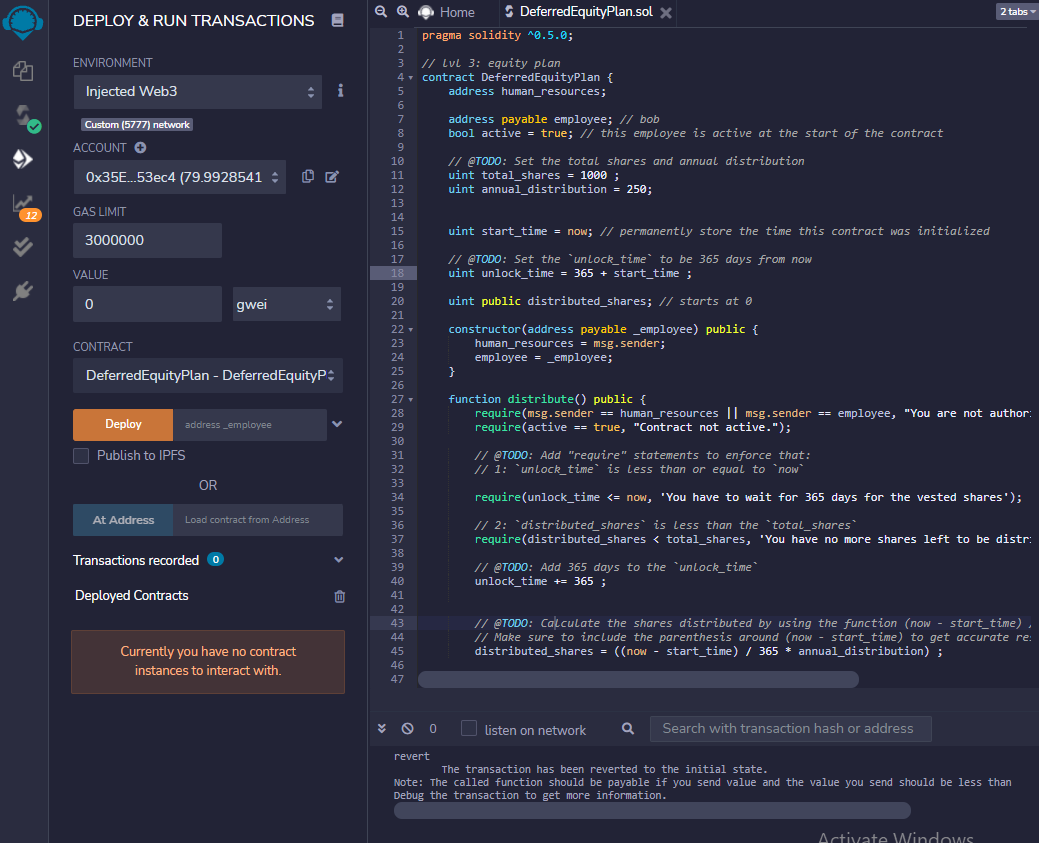The image size is (1039, 843).
Task: Open the Environment dropdown showing Injected Web3
Action: [197, 91]
